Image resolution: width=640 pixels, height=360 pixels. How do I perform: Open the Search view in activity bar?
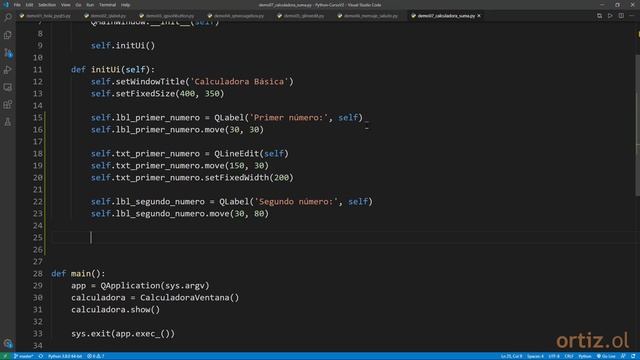tap(8, 17)
